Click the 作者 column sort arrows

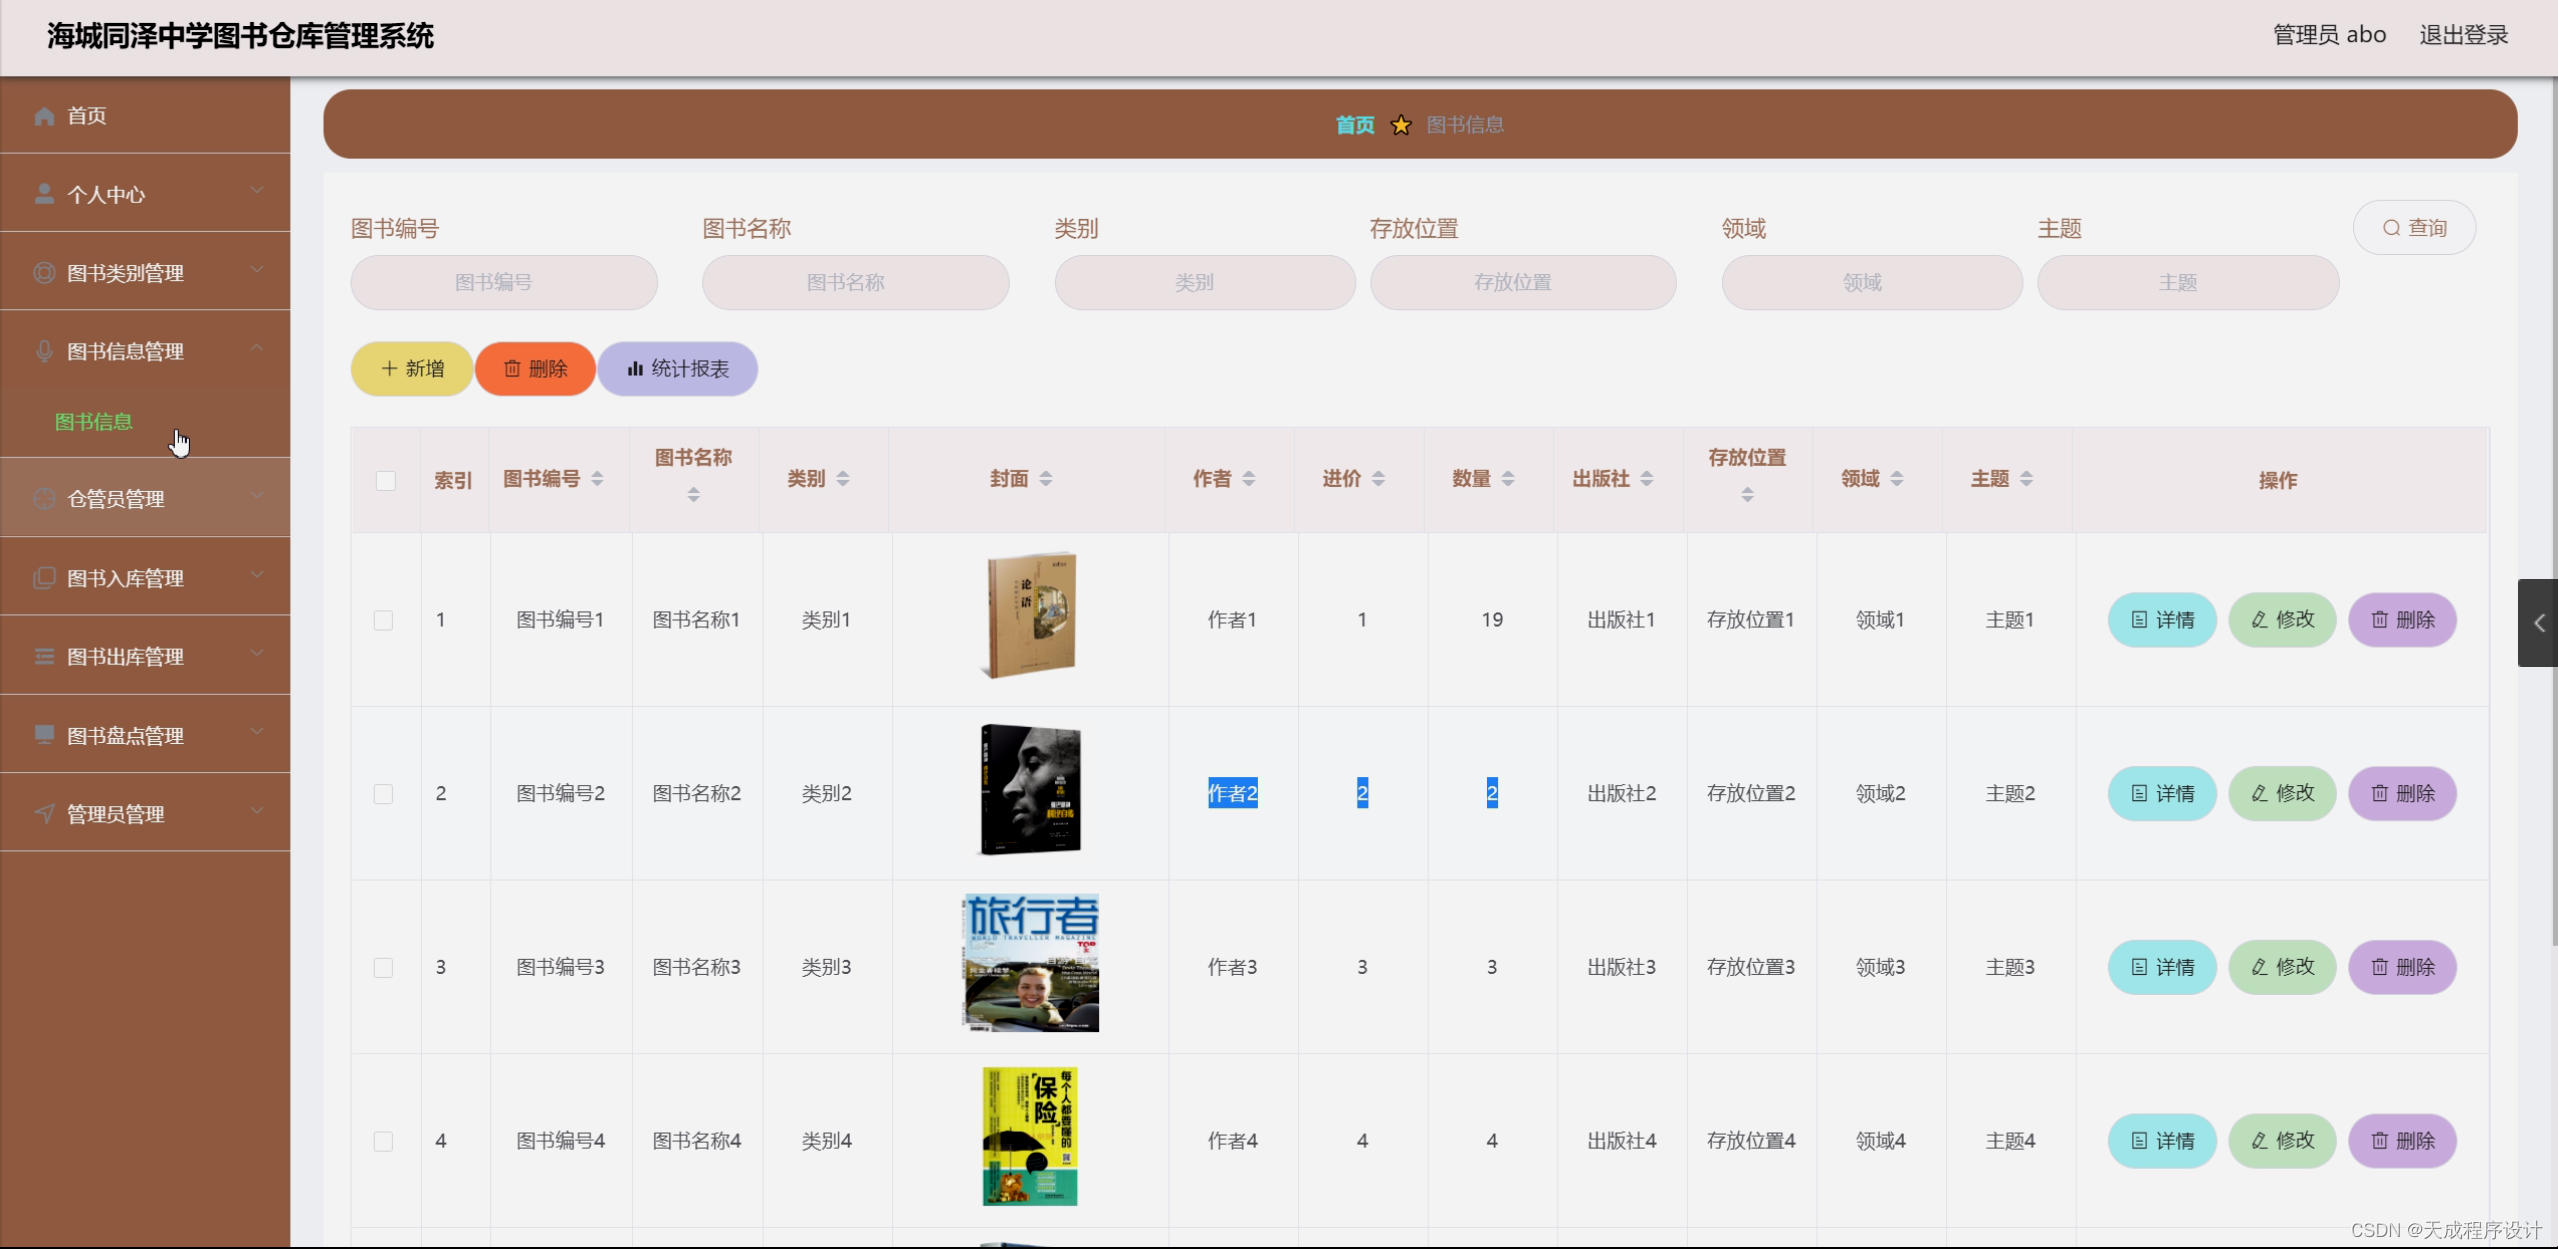point(1249,479)
